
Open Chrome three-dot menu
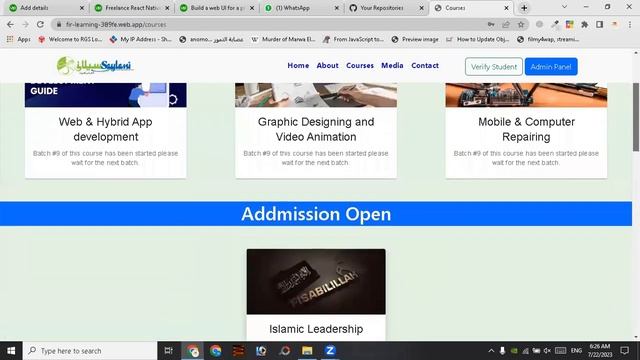(630, 24)
